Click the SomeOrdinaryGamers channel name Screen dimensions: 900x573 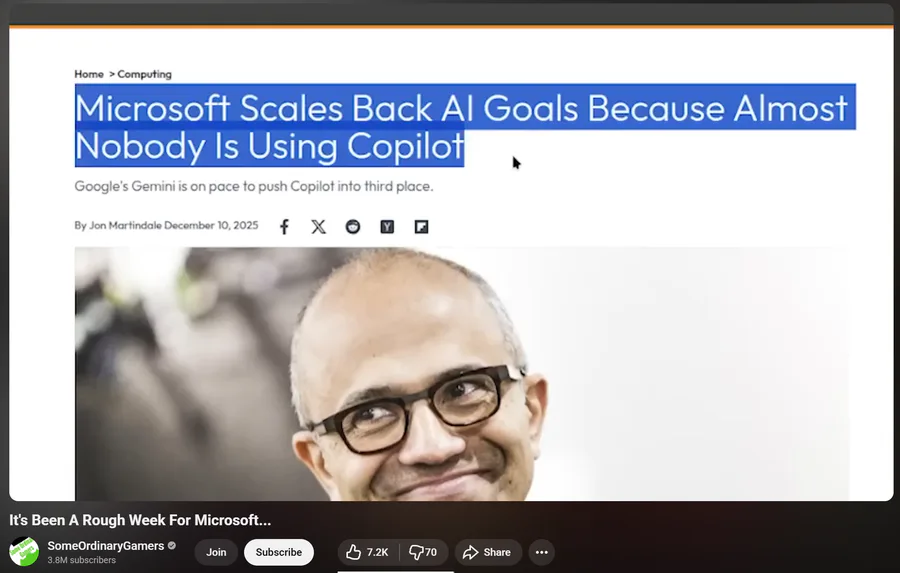coord(106,546)
